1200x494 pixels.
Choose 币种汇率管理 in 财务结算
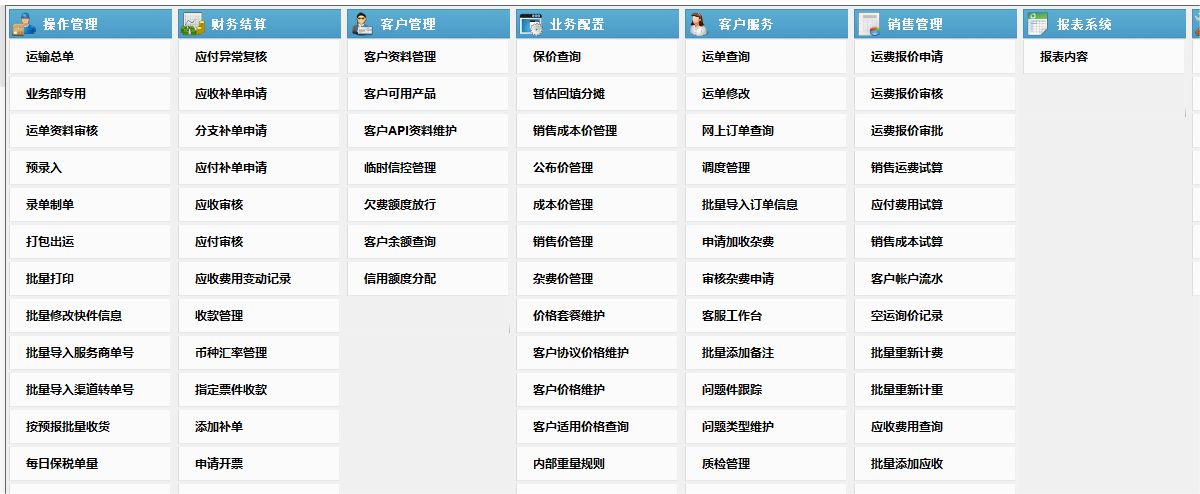click(231, 353)
